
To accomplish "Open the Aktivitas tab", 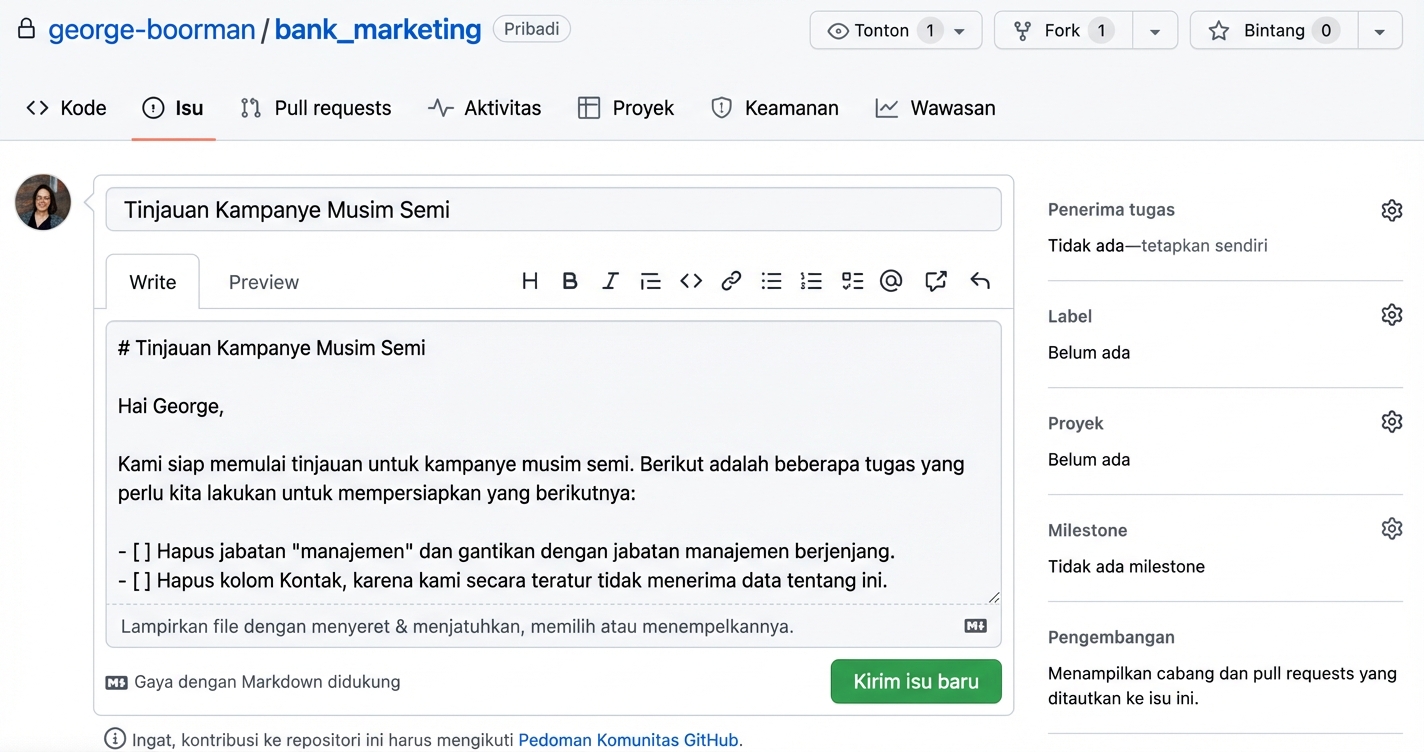I will 485,108.
